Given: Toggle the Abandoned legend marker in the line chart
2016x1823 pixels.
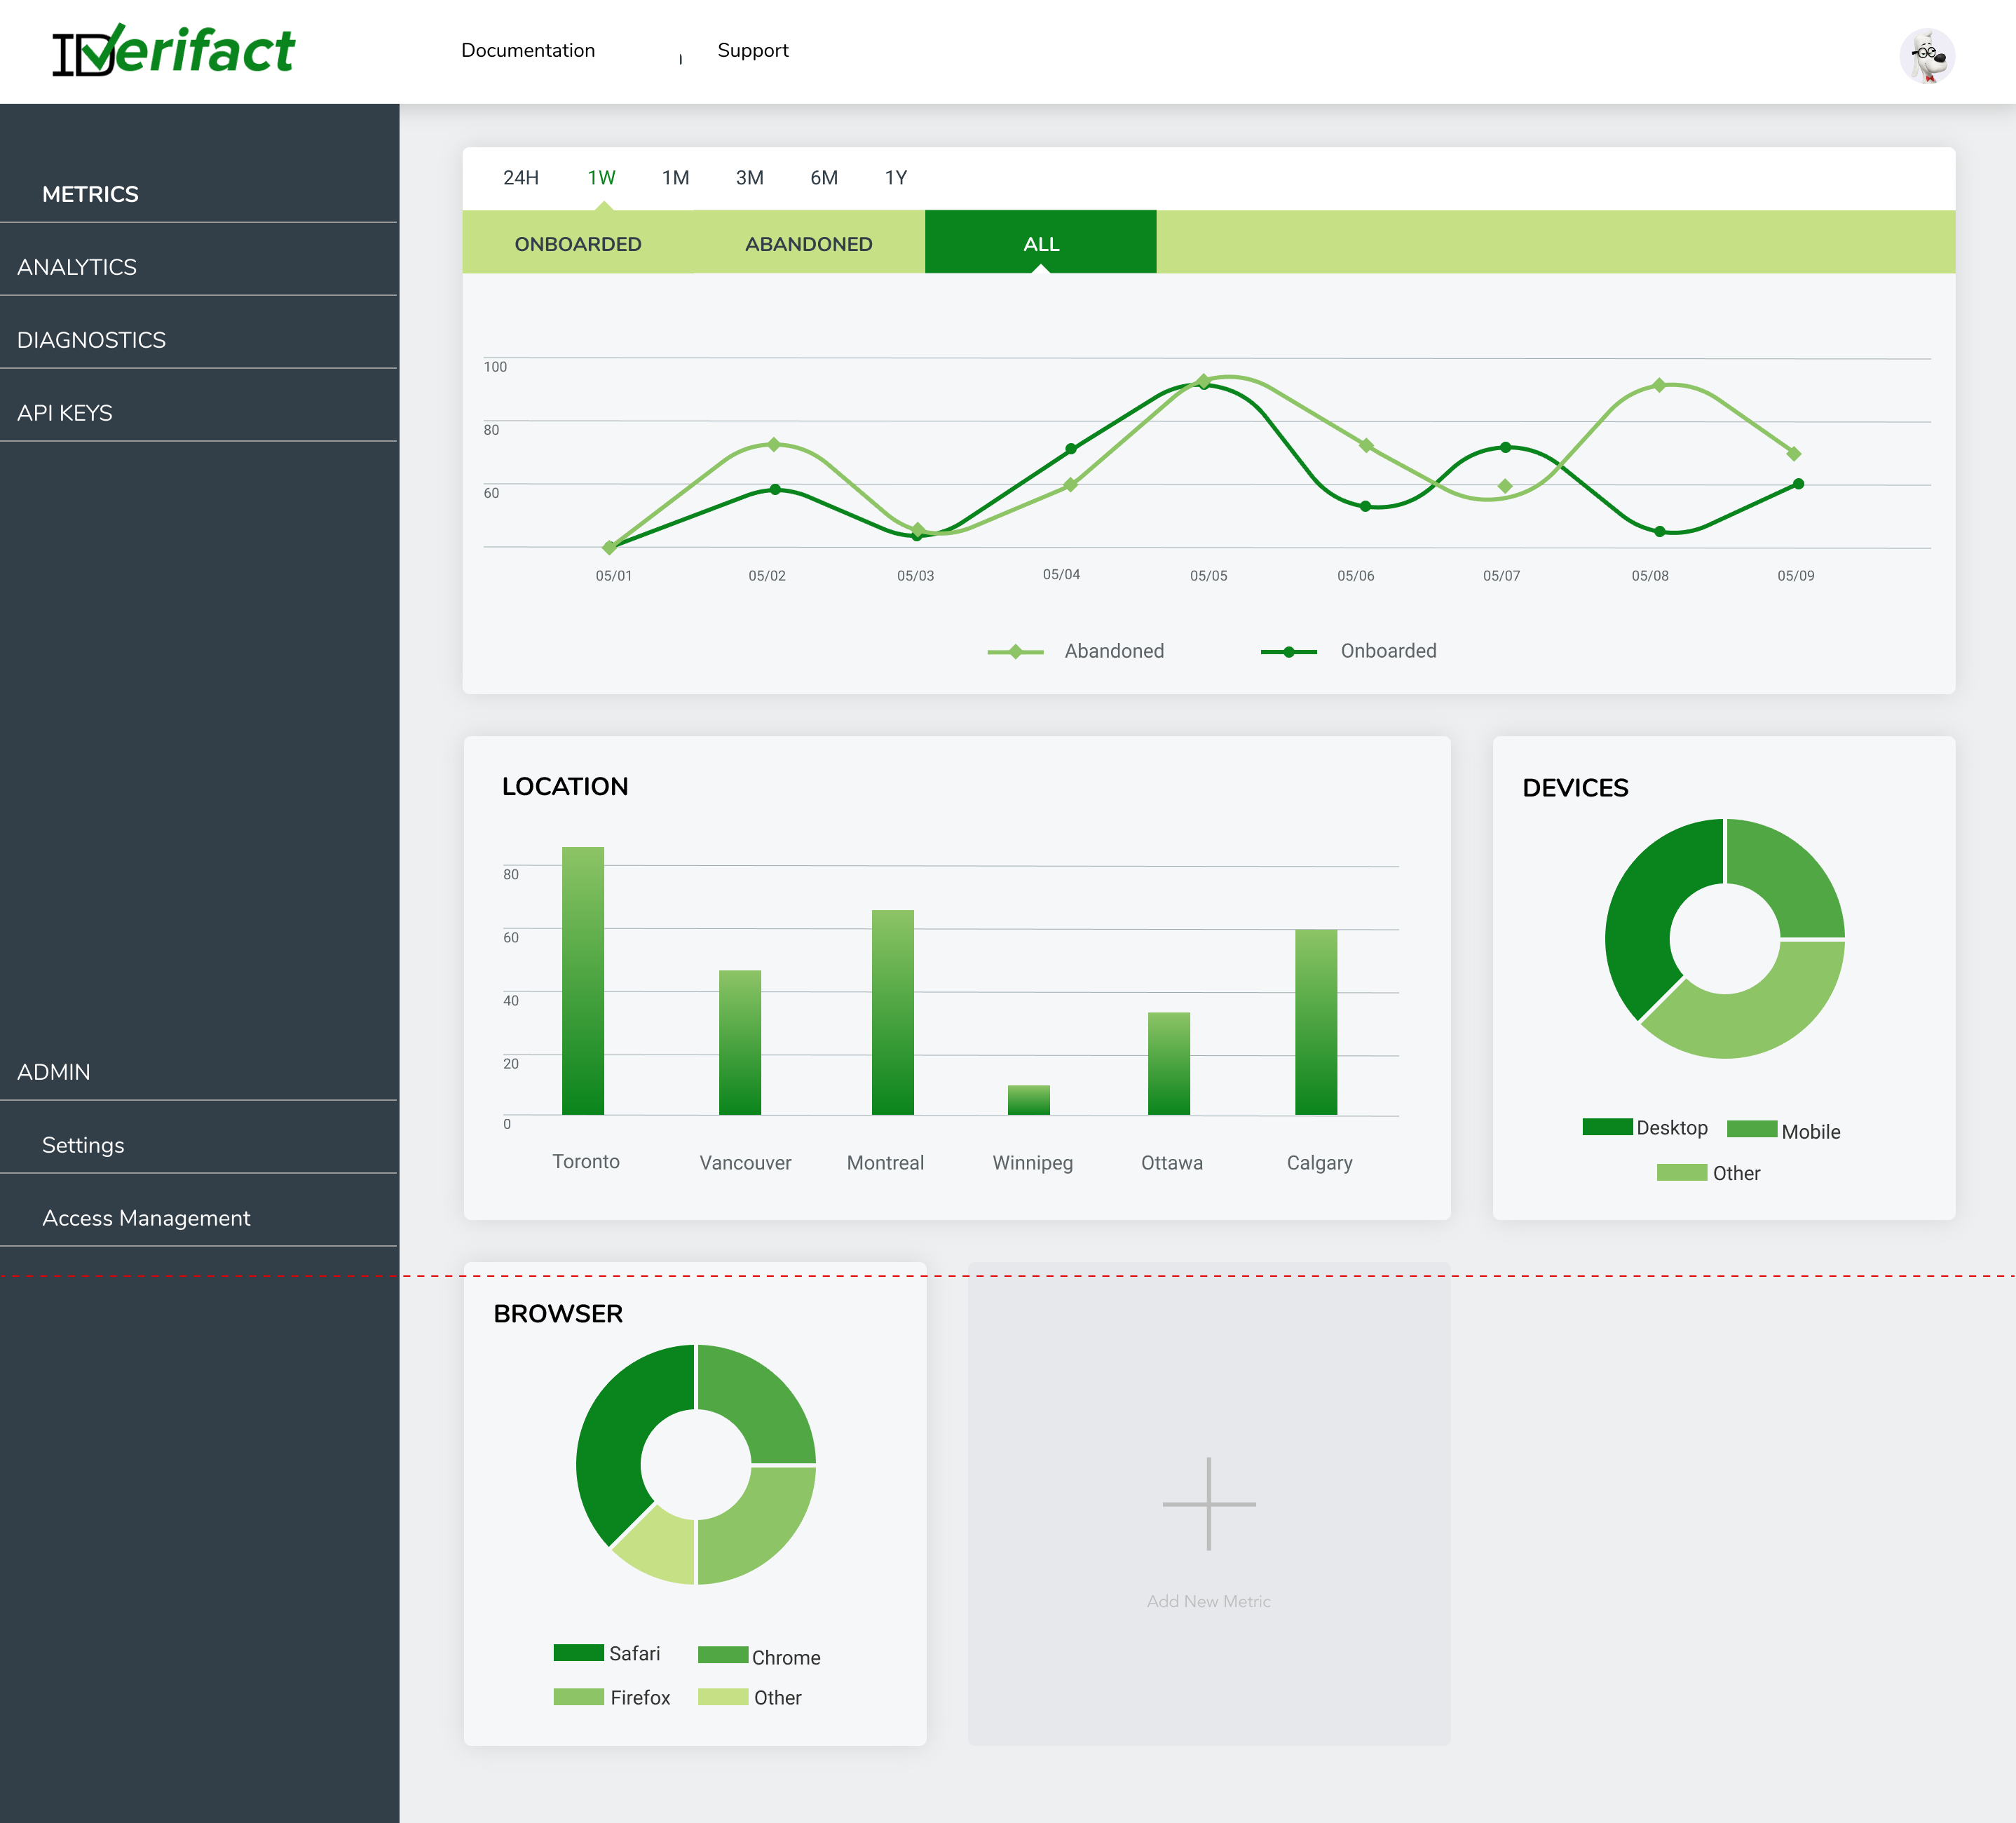Looking at the screenshot, I should tap(1015, 652).
